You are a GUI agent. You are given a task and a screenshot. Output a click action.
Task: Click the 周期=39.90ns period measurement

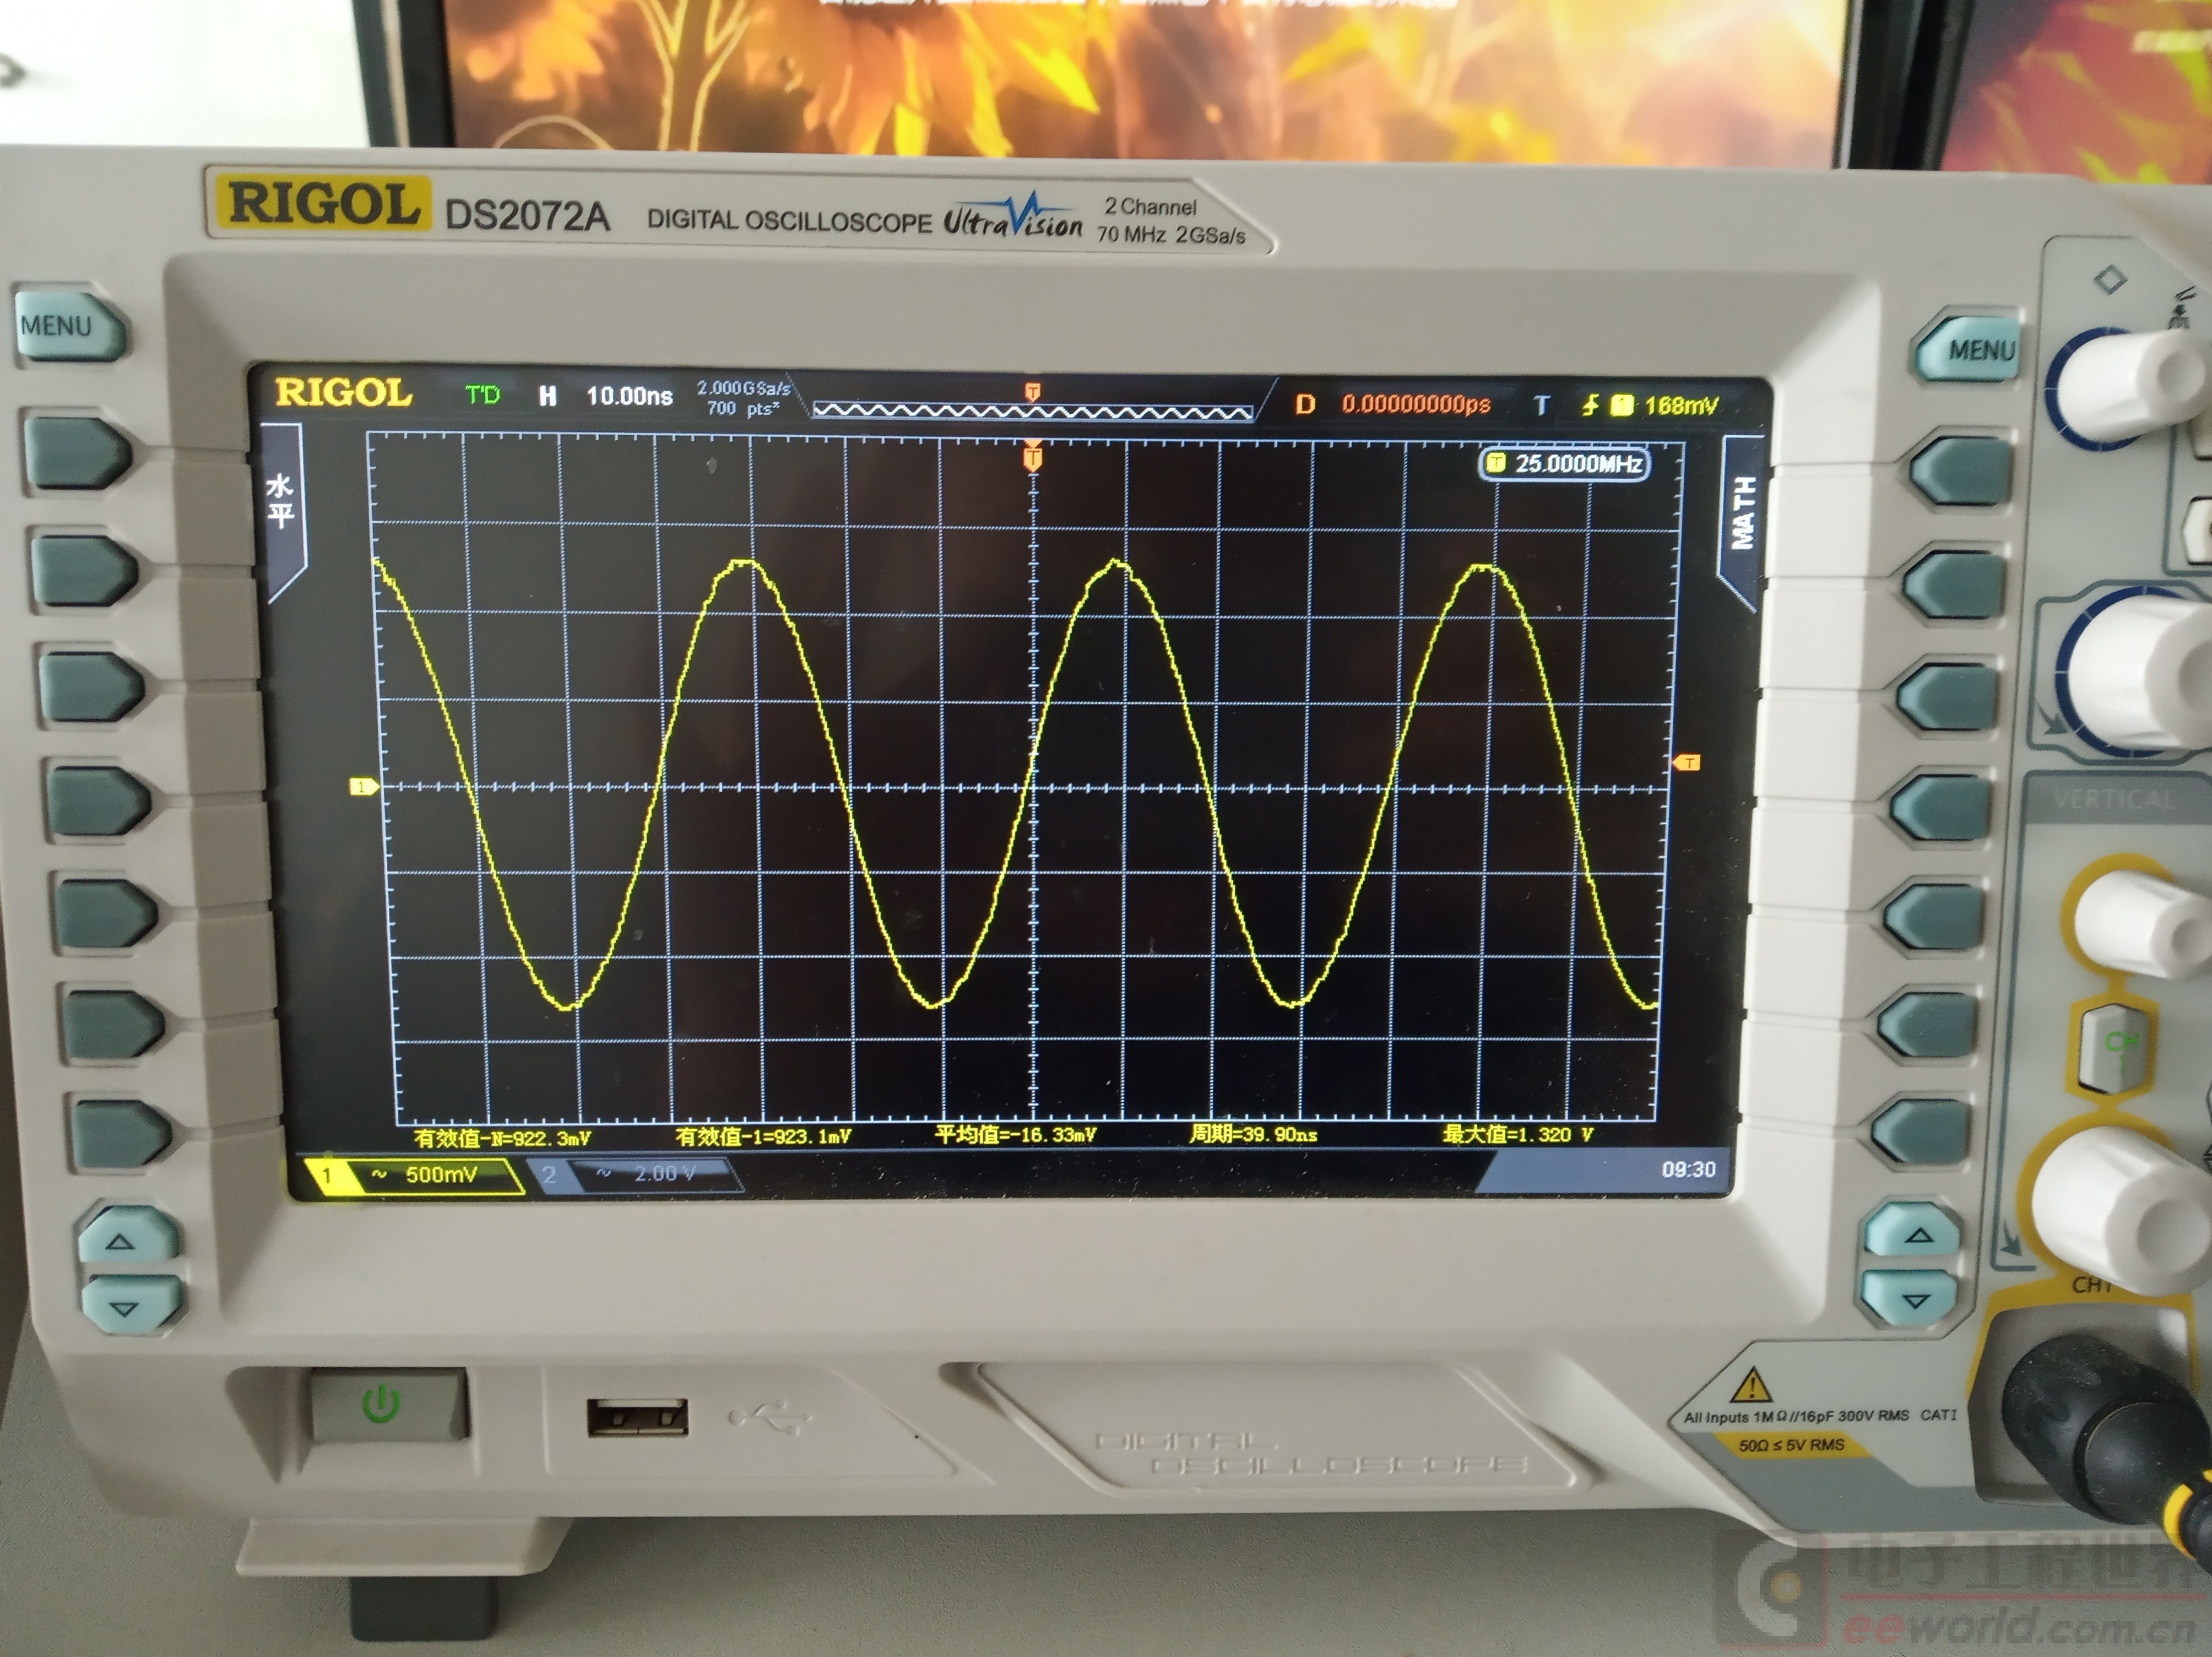[1252, 1134]
